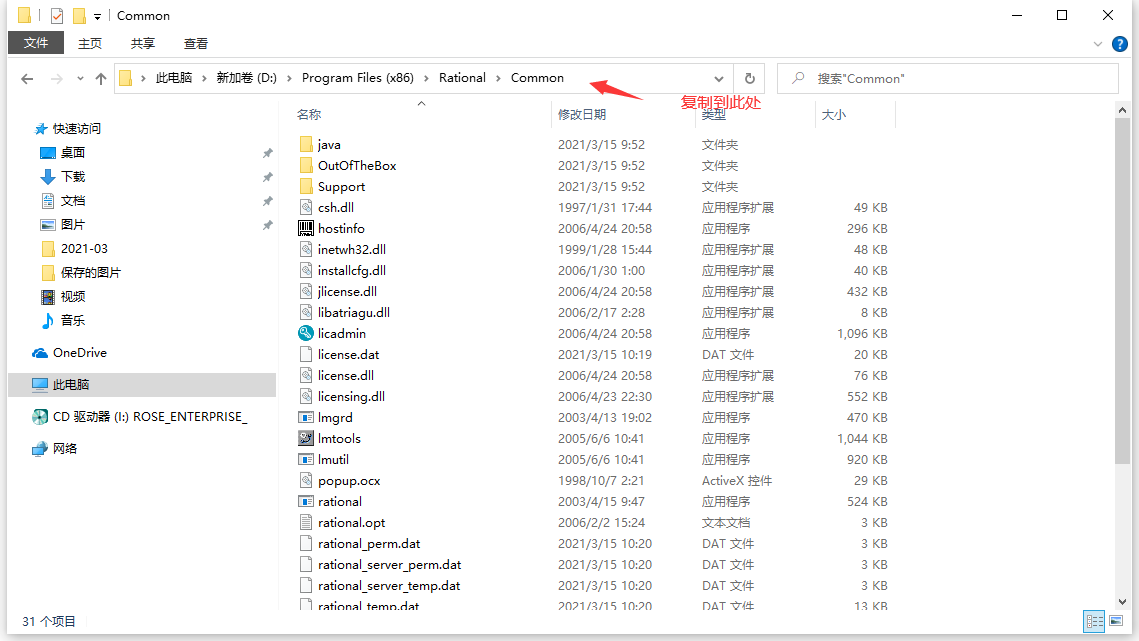This screenshot has width=1139, height=641.
Task: Select libatriagu.dll file name
Action: point(354,313)
